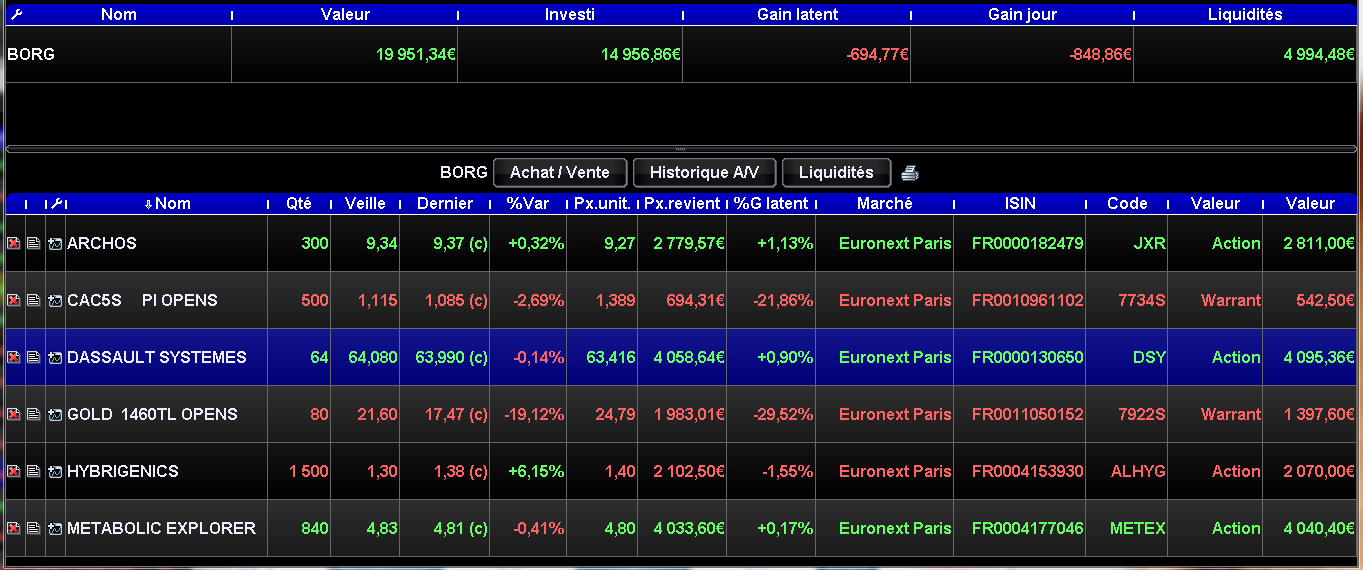Open the details sheet icon for HYBRIGENICS

point(34,471)
